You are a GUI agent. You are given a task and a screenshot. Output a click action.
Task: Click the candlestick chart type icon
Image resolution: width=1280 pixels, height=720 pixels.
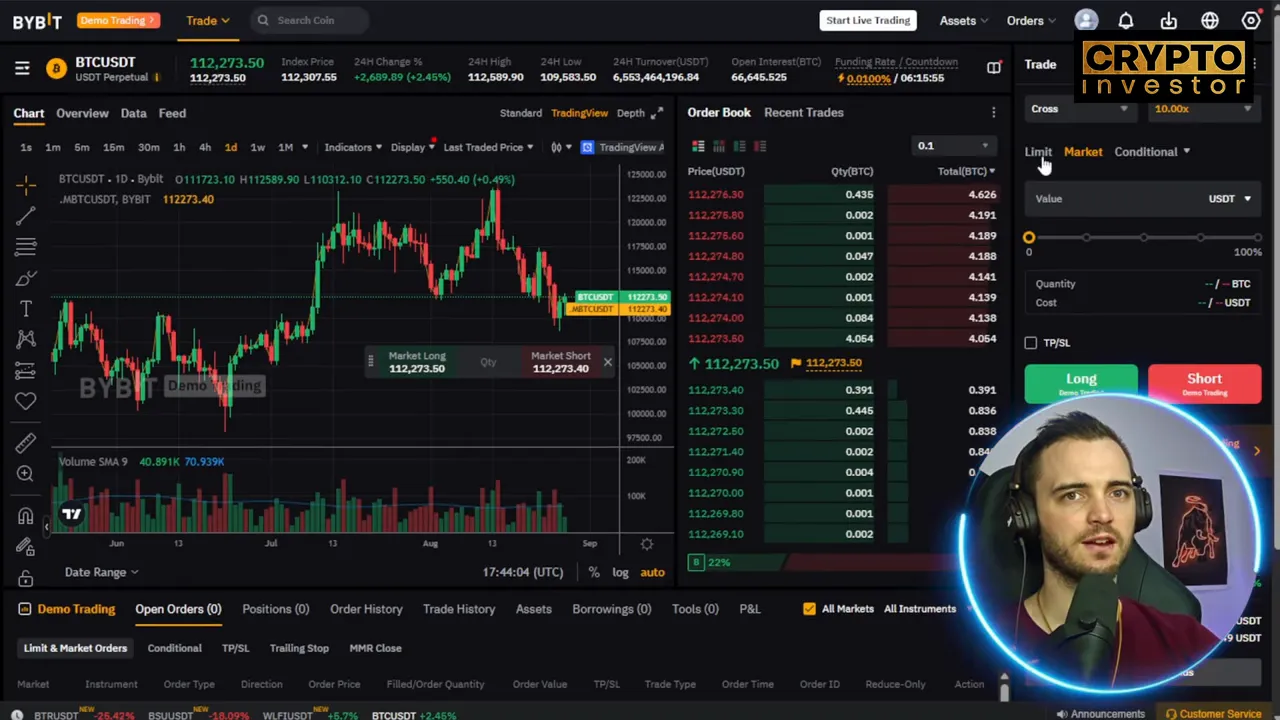[556, 147]
